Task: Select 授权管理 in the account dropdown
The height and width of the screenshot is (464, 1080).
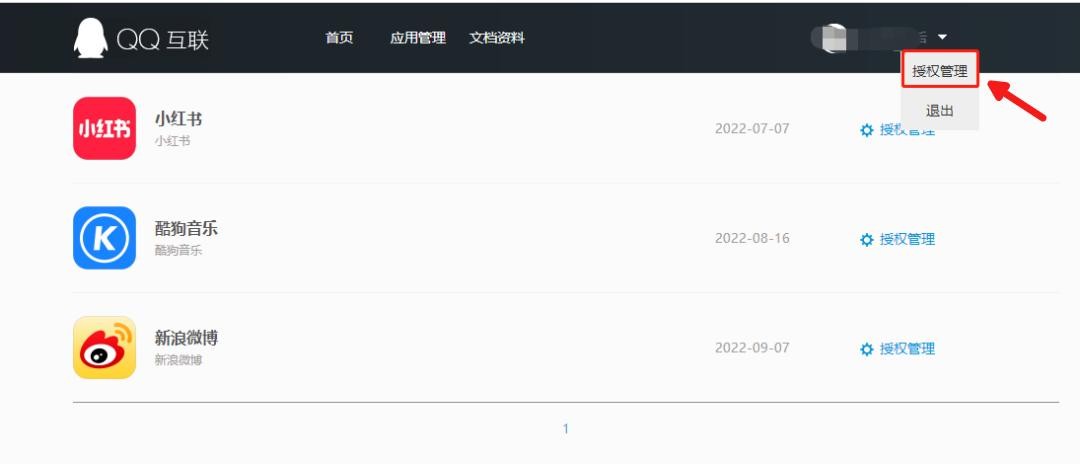Action: click(939, 71)
